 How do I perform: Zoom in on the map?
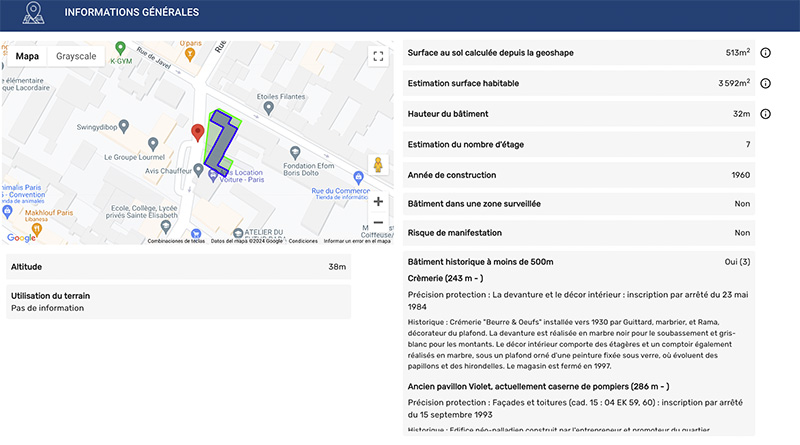(378, 201)
